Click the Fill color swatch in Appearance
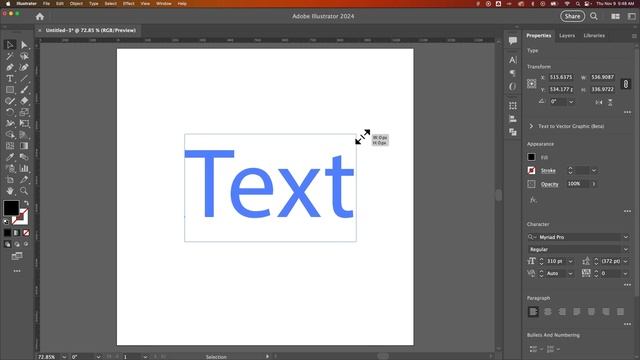The width and height of the screenshot is (640, 360). tap(531, 157)
